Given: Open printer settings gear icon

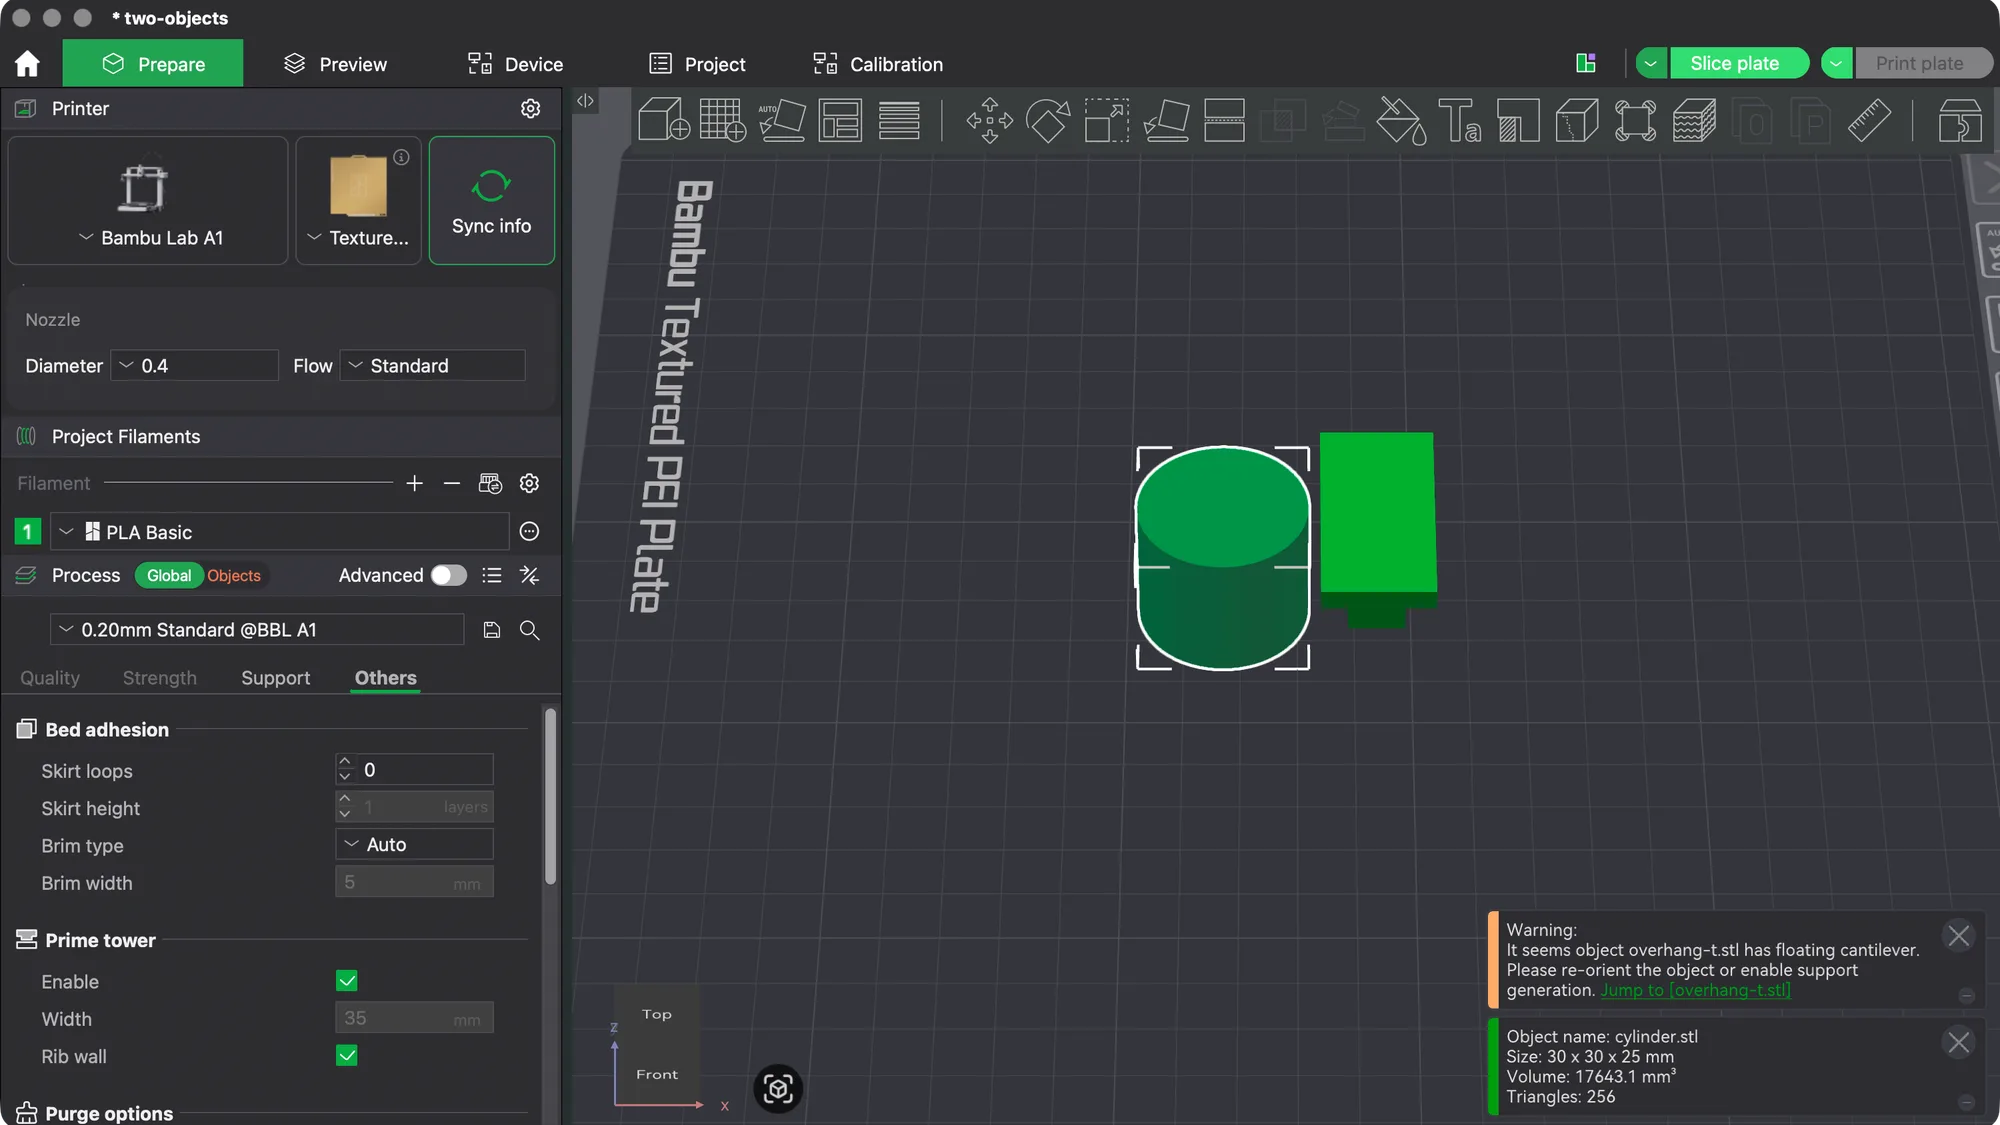Looking at the screenshot, I should point(531,108).
